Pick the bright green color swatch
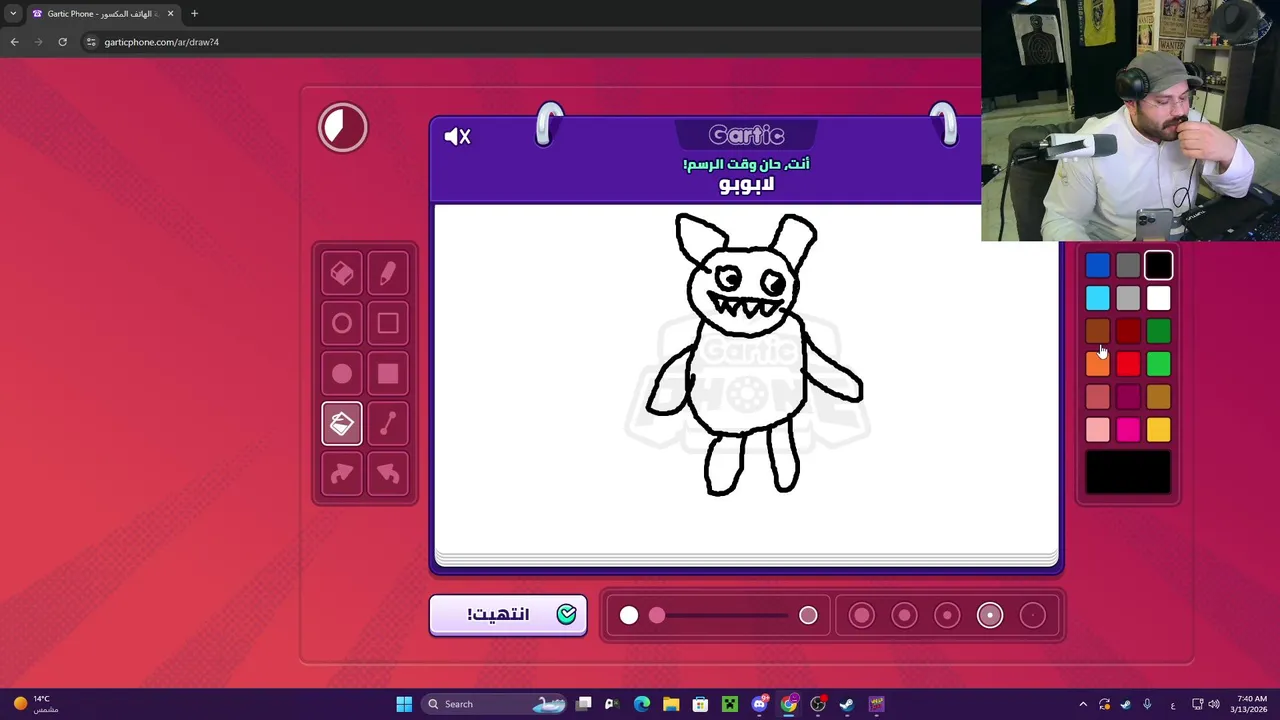1280x720 pixels. [x=1158, y=364]
